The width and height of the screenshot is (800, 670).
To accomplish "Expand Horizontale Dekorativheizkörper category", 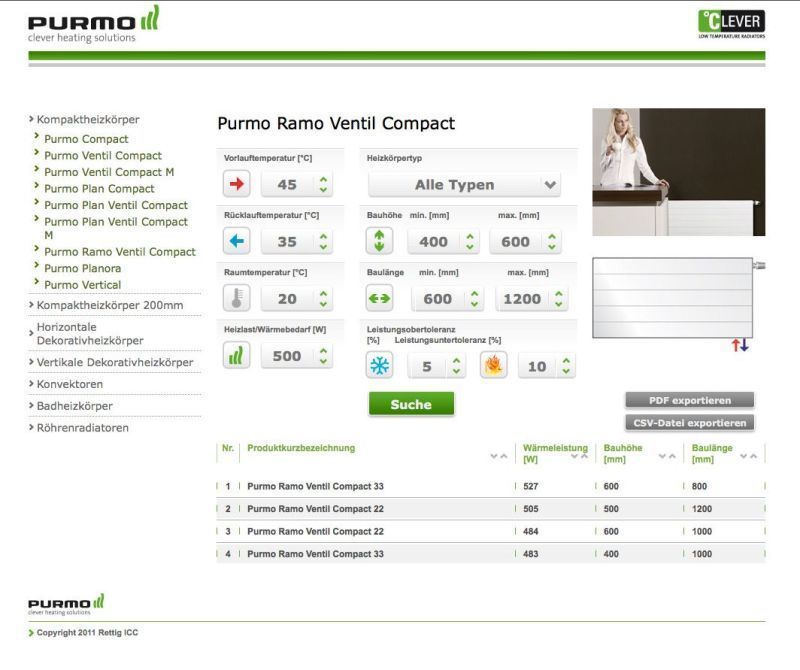I will [x=90, y=334].
